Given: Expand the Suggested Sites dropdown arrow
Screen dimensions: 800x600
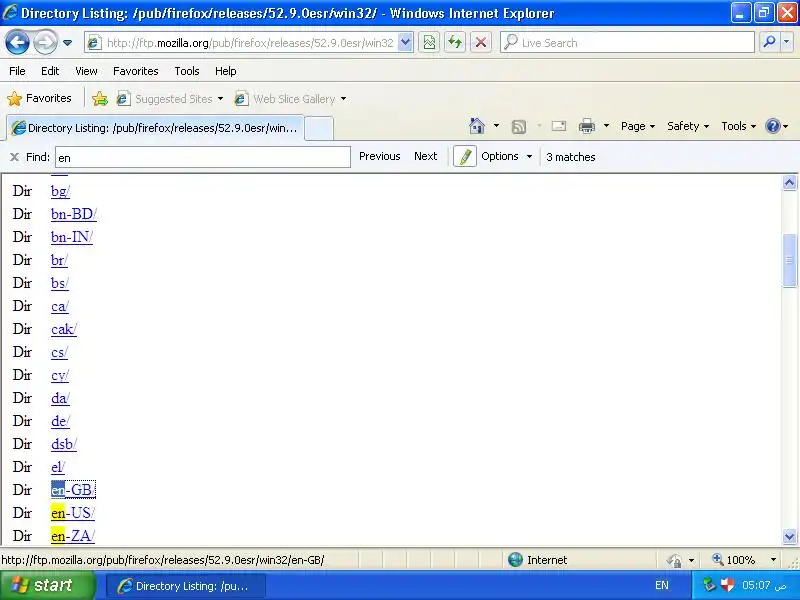Looking at the screenshot, I should coord(220,98).
